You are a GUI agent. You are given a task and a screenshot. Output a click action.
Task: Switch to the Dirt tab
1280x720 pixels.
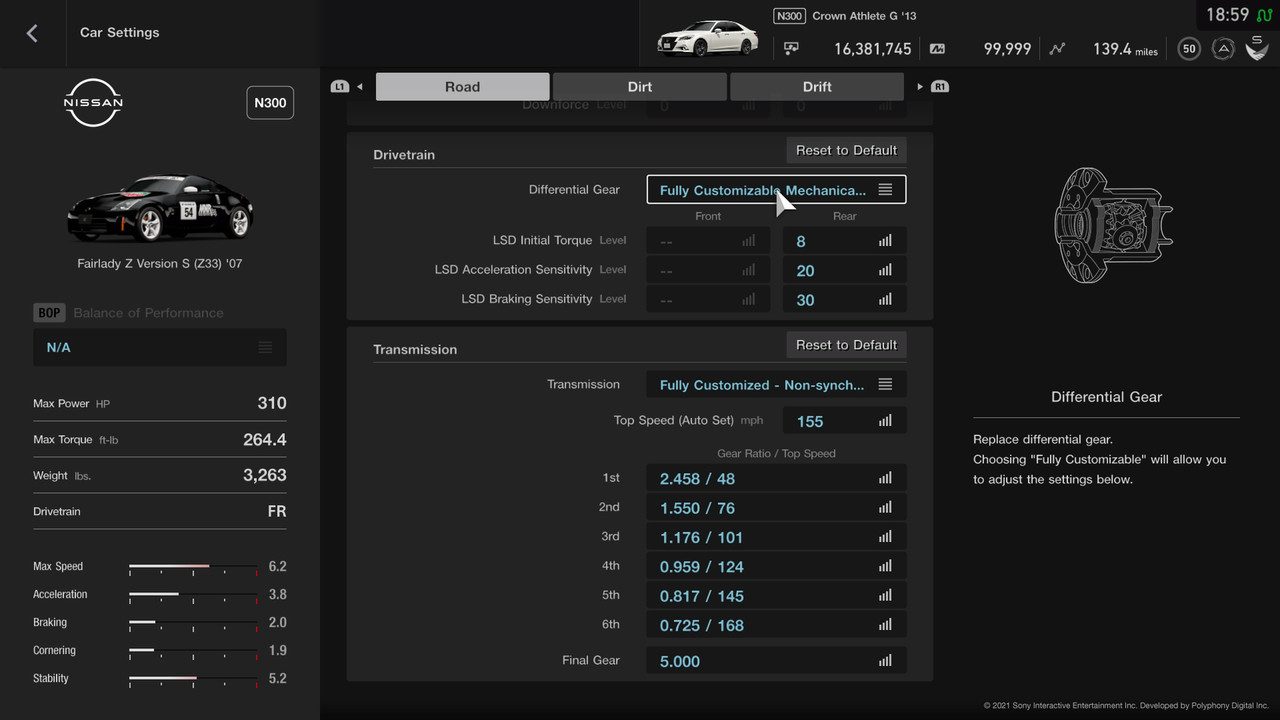(640, 87)
